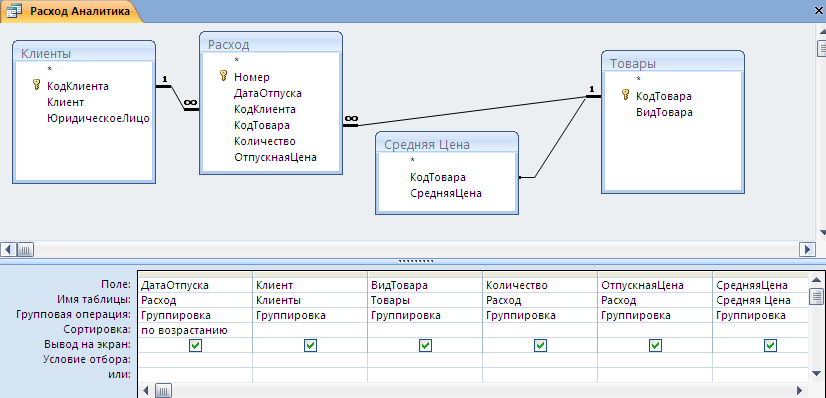Select the ДатаОтпуска column selector bar
This screenshot has width=826, height=398.
(195, 274)
